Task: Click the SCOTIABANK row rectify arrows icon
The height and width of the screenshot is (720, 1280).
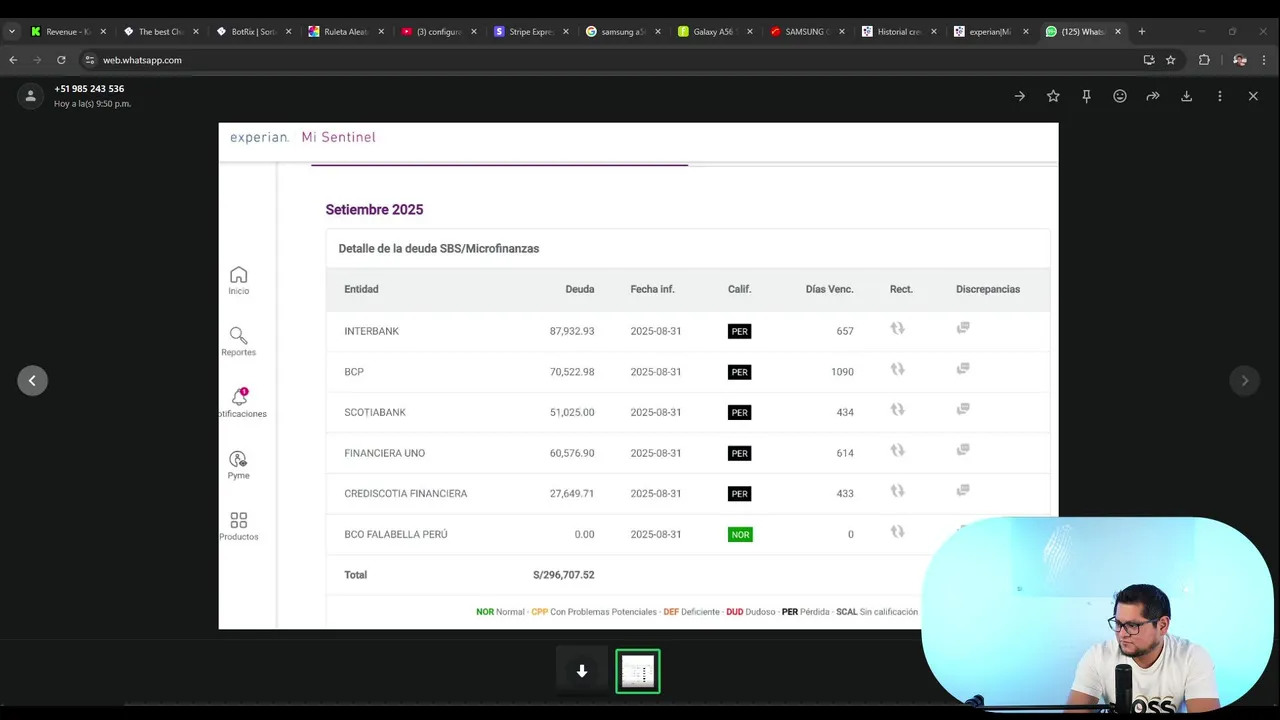Action: (898, 409)
